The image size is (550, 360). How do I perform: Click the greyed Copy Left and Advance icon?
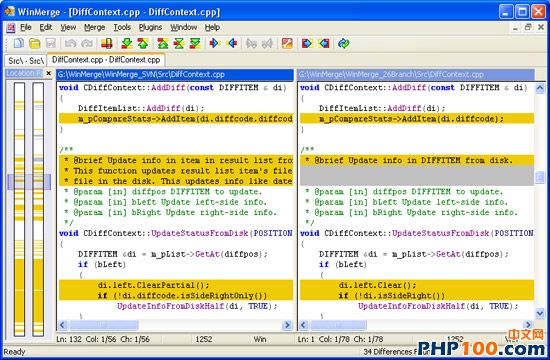267,44
